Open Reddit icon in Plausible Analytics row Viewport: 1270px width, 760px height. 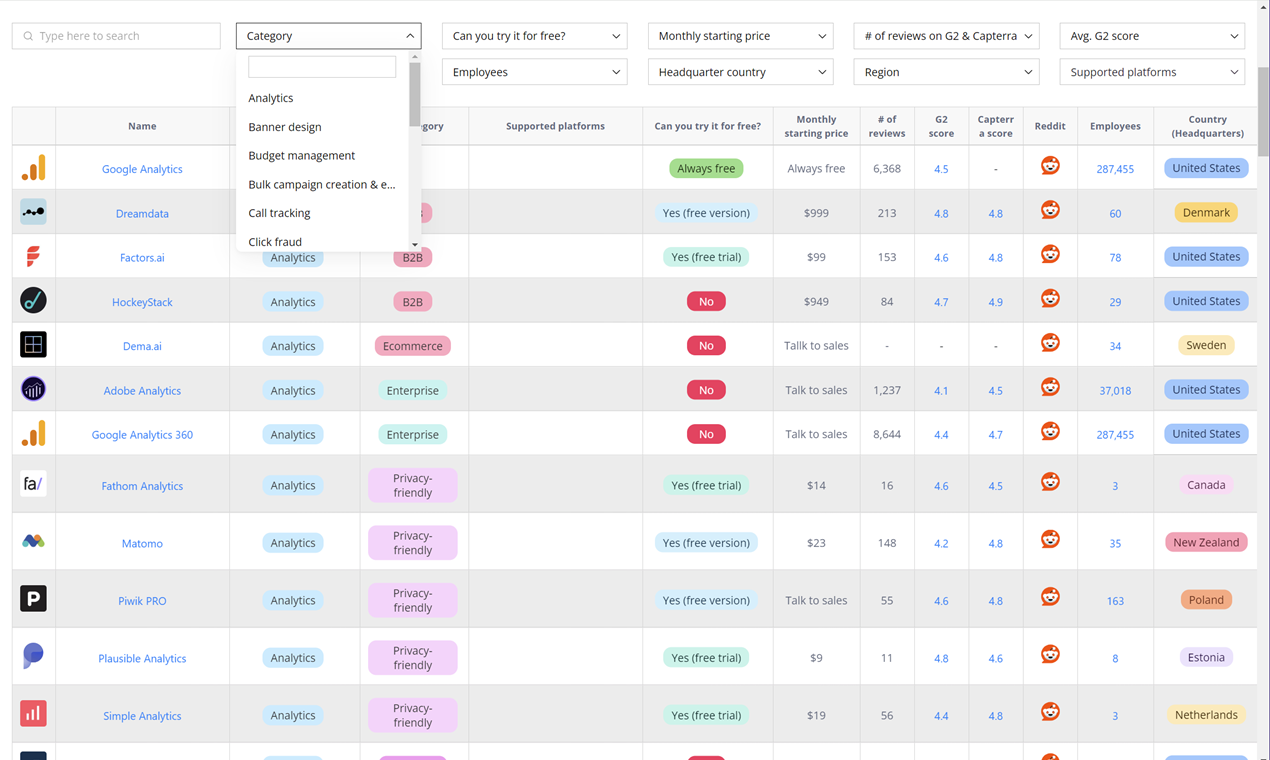[x=1050, y=655]
